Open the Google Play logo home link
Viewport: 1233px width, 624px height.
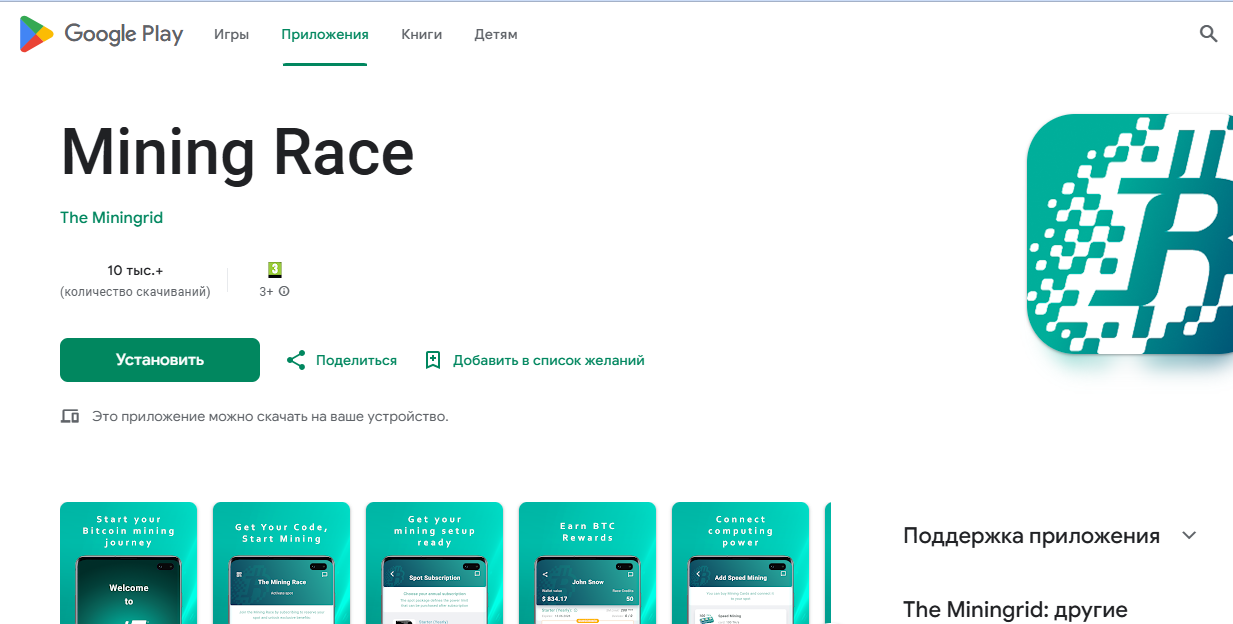[101, 34]
